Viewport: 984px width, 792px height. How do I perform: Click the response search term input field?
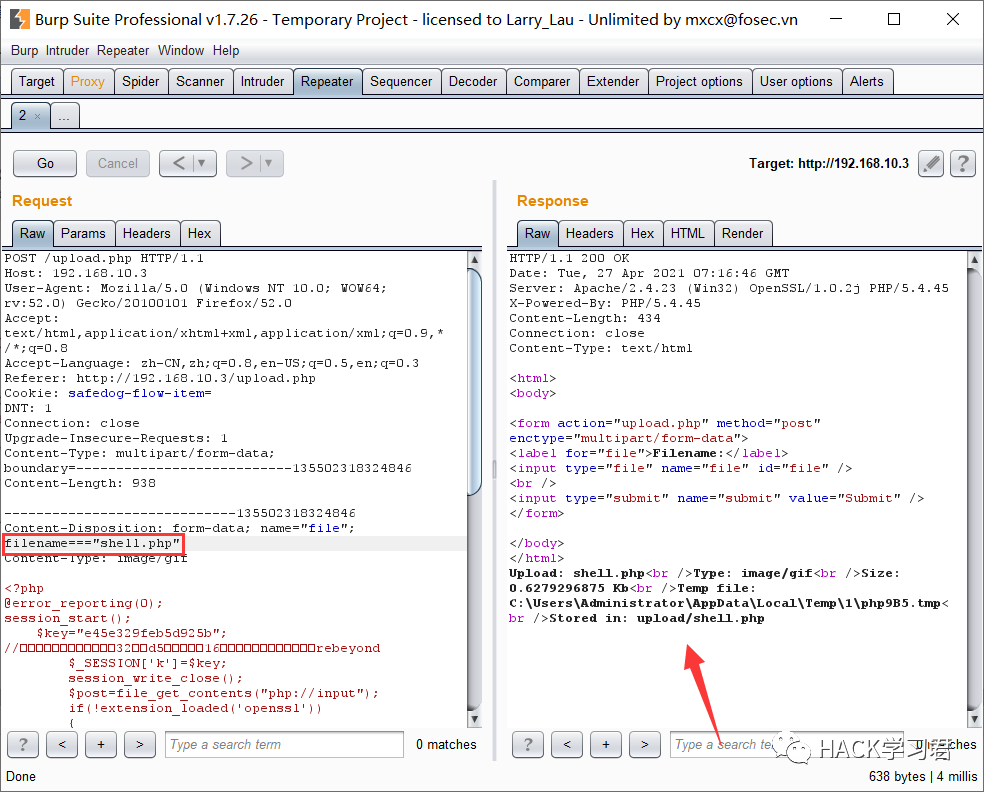786,744
